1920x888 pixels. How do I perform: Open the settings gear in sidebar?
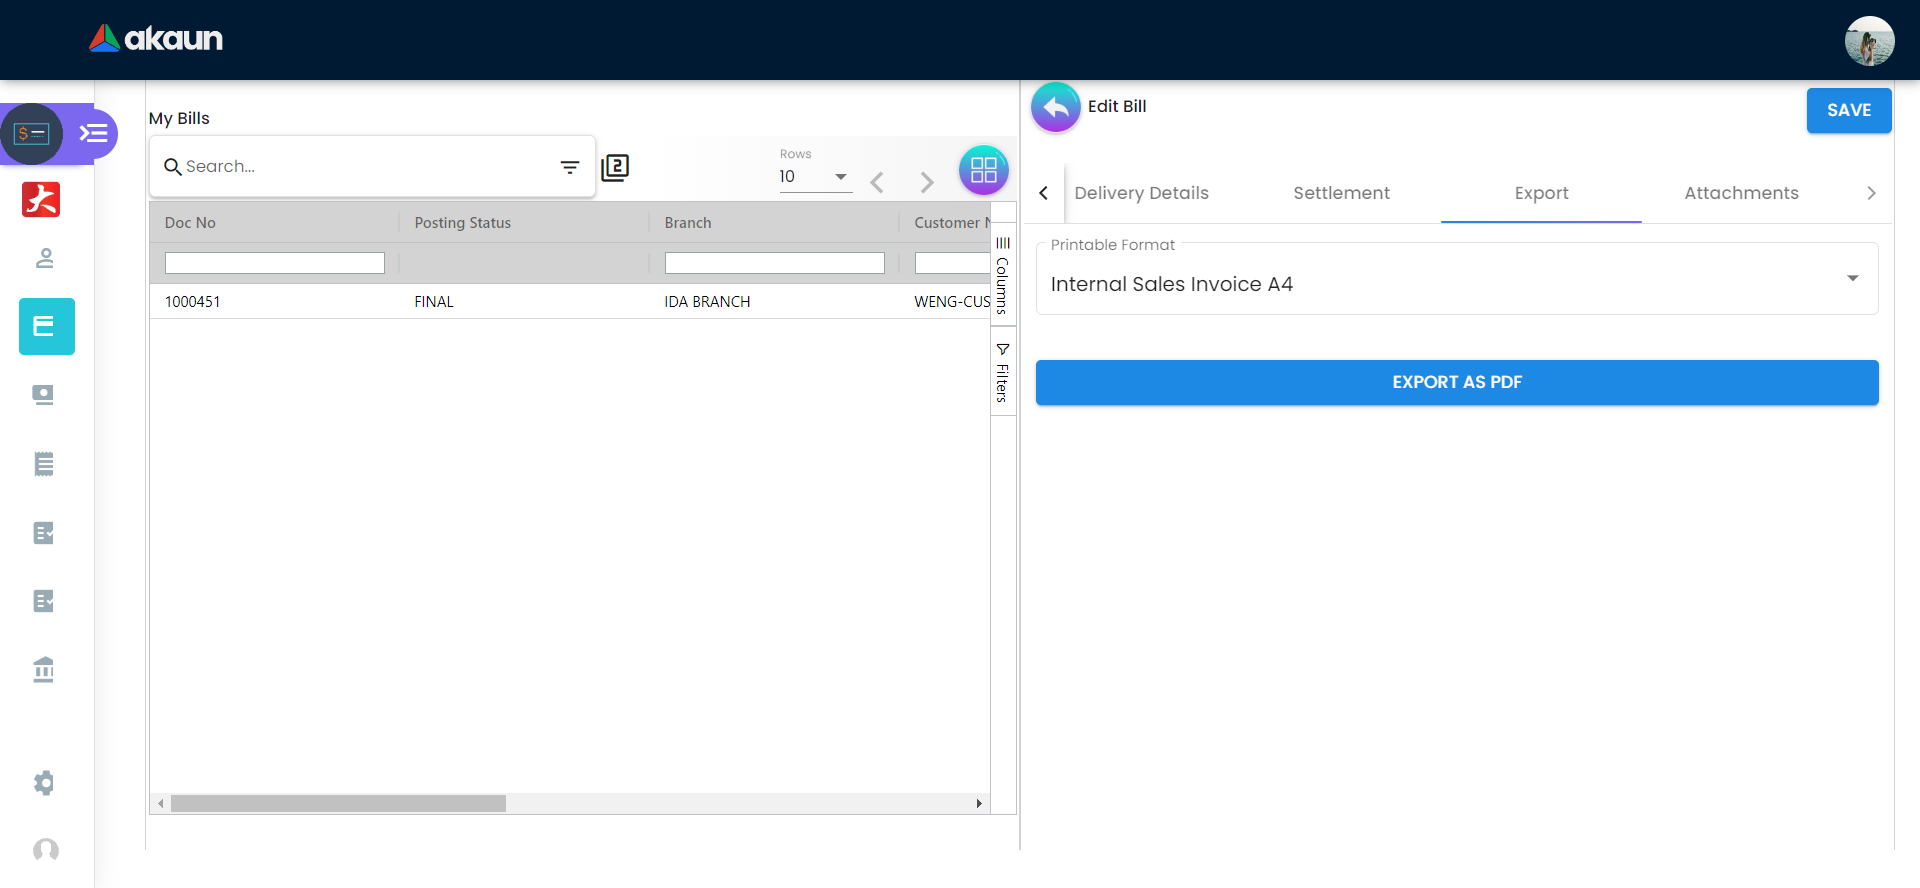(x=44, y=783)
